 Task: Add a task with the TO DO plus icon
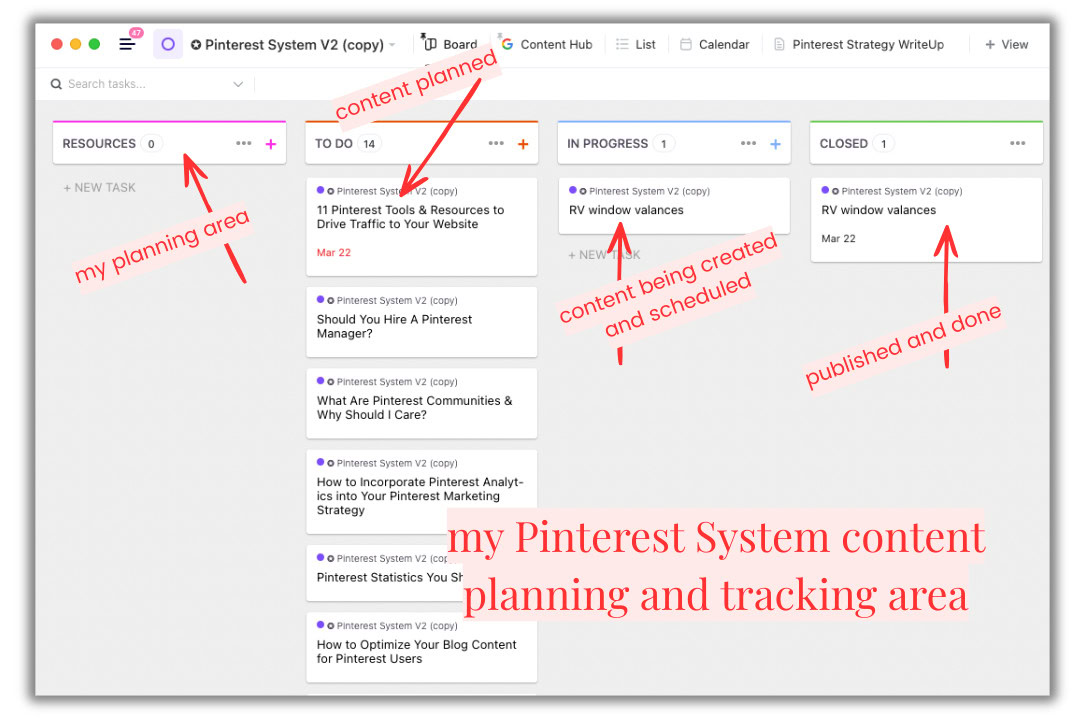point(523,144)
